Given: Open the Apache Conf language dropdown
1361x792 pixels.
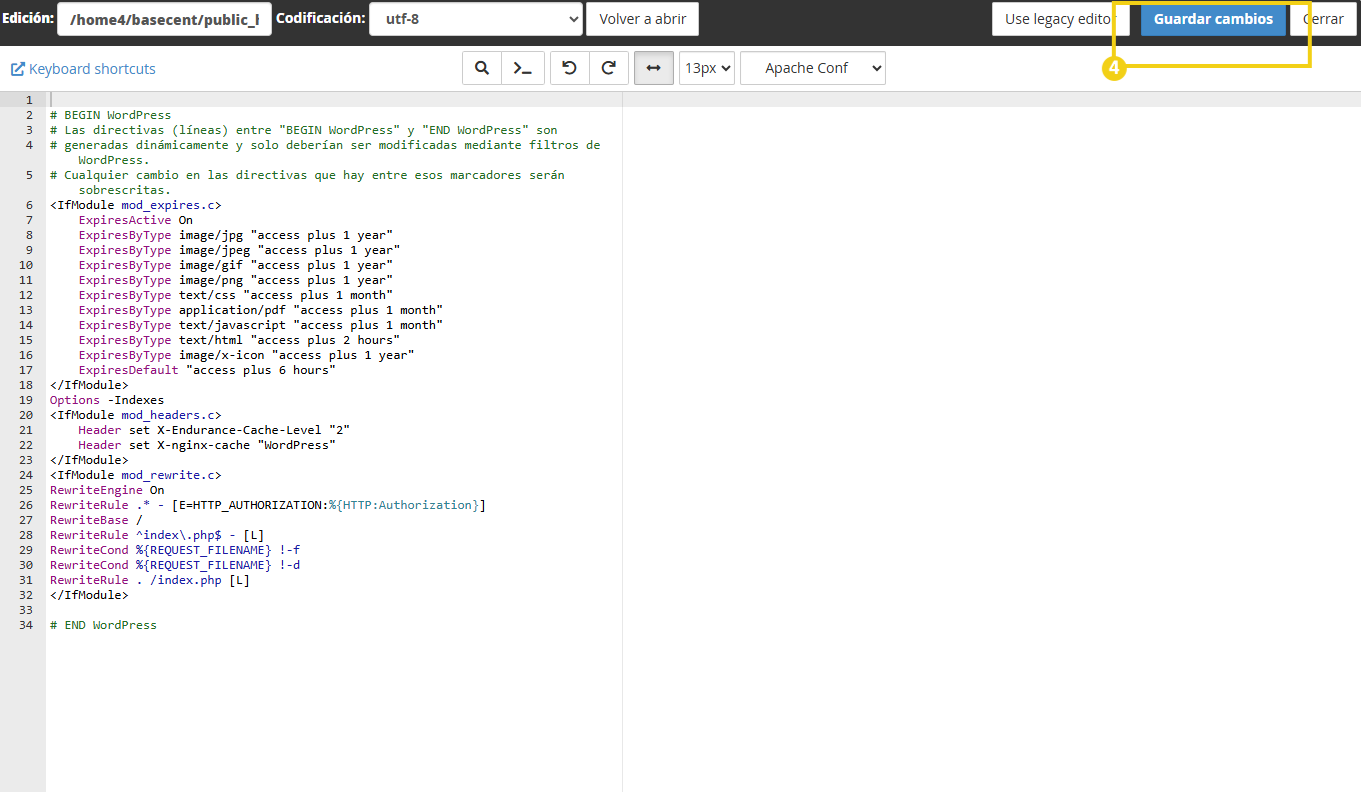Looking at the screenshot, I should click(x=812, y=68).
